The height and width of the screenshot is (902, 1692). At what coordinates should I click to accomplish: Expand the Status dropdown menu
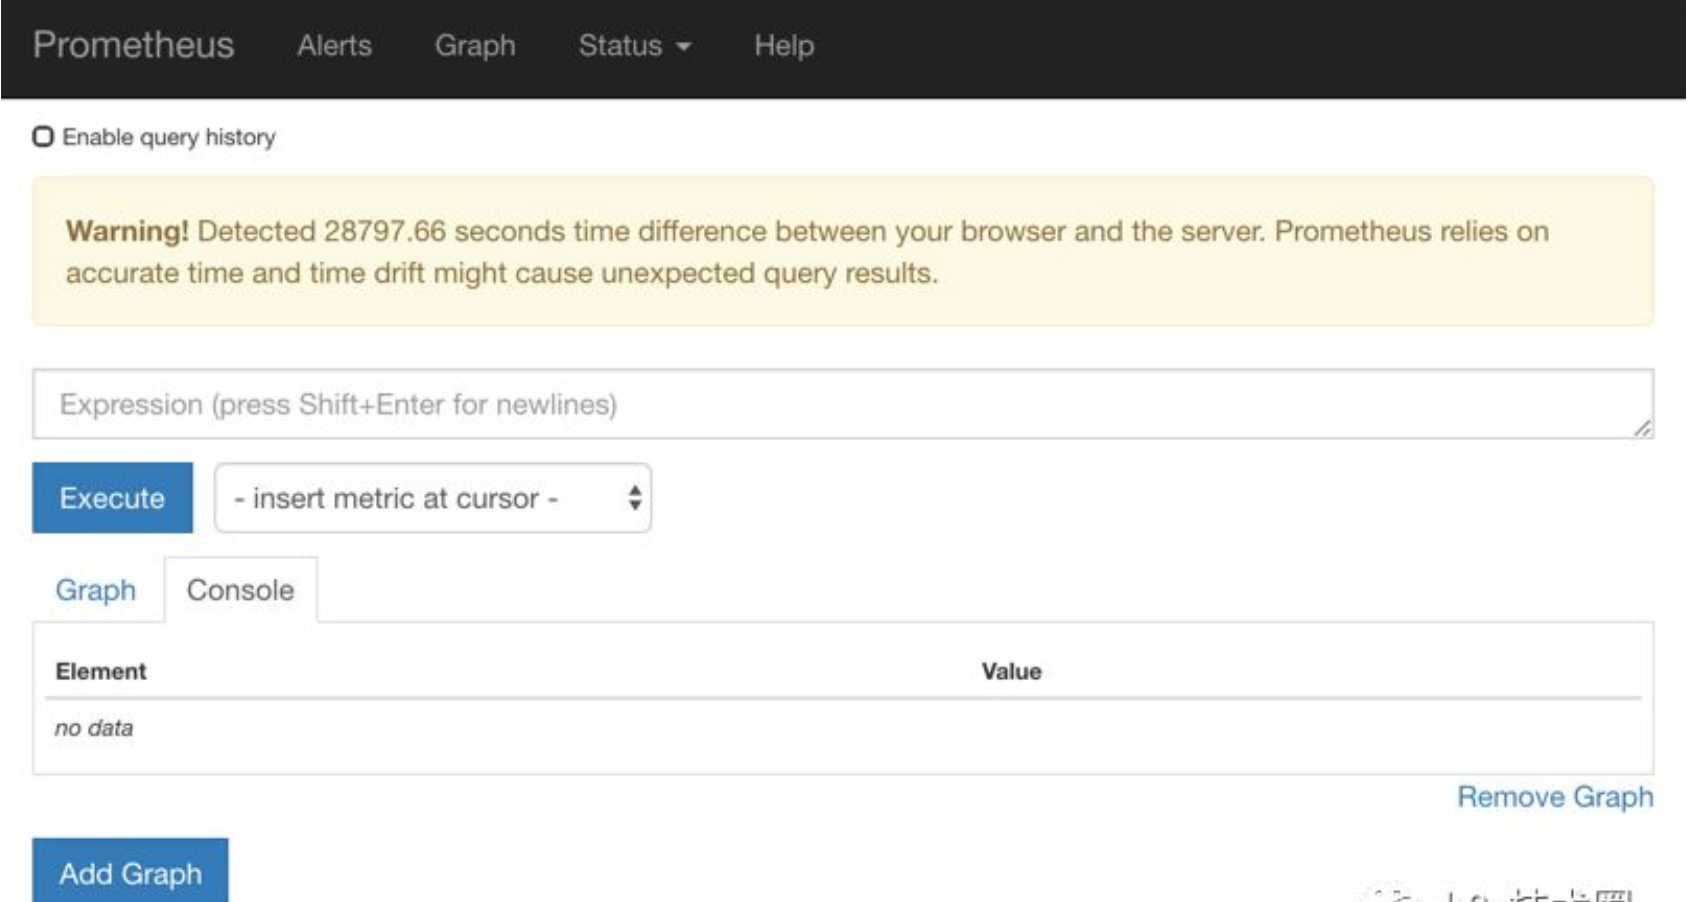point(634,45)
